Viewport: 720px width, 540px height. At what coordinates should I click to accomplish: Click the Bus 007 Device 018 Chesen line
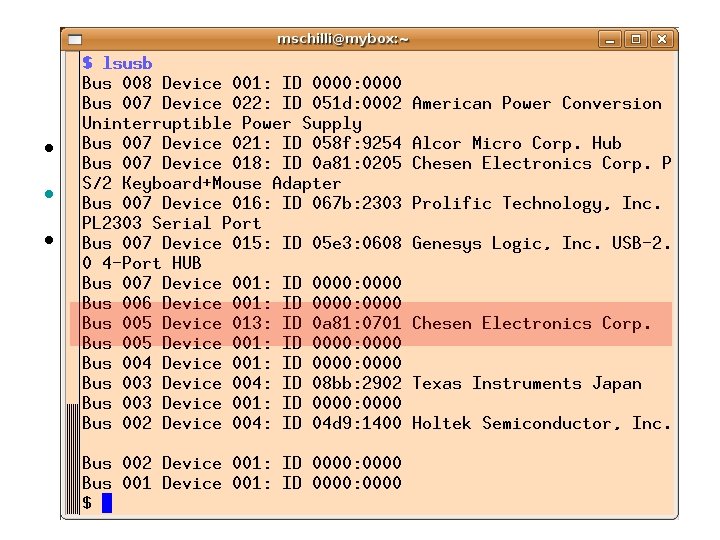click(377, 163)
